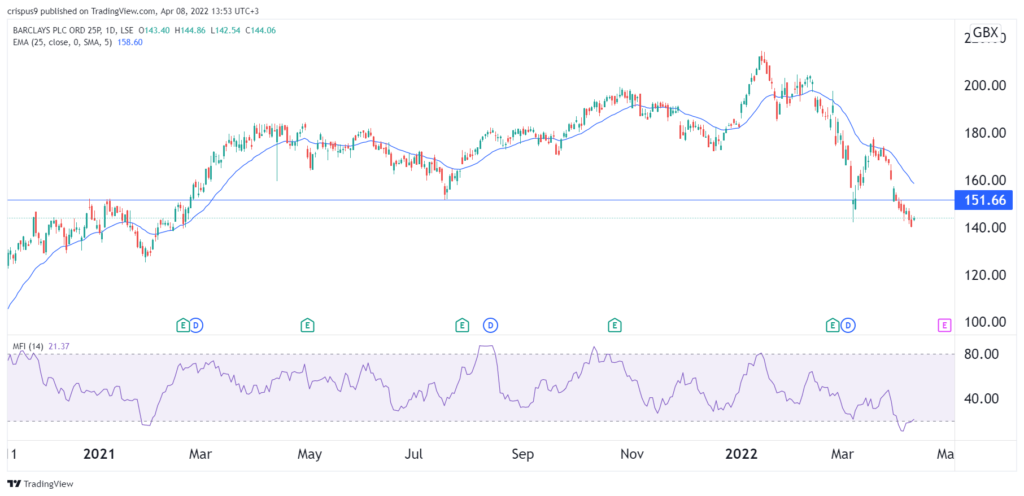
Task: Click the 200.00 price axis label
Action: (984, 85)
